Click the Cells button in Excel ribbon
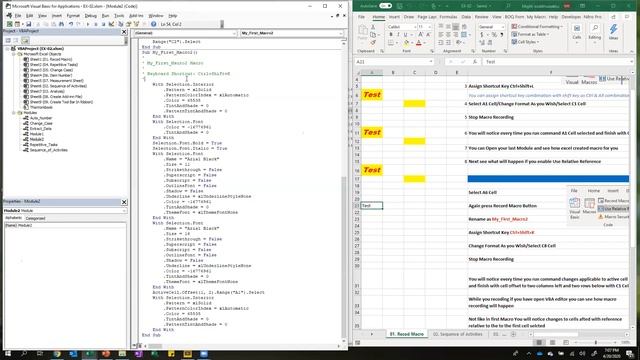Screen dimensions: 640x360 click(x=576, y=32)
